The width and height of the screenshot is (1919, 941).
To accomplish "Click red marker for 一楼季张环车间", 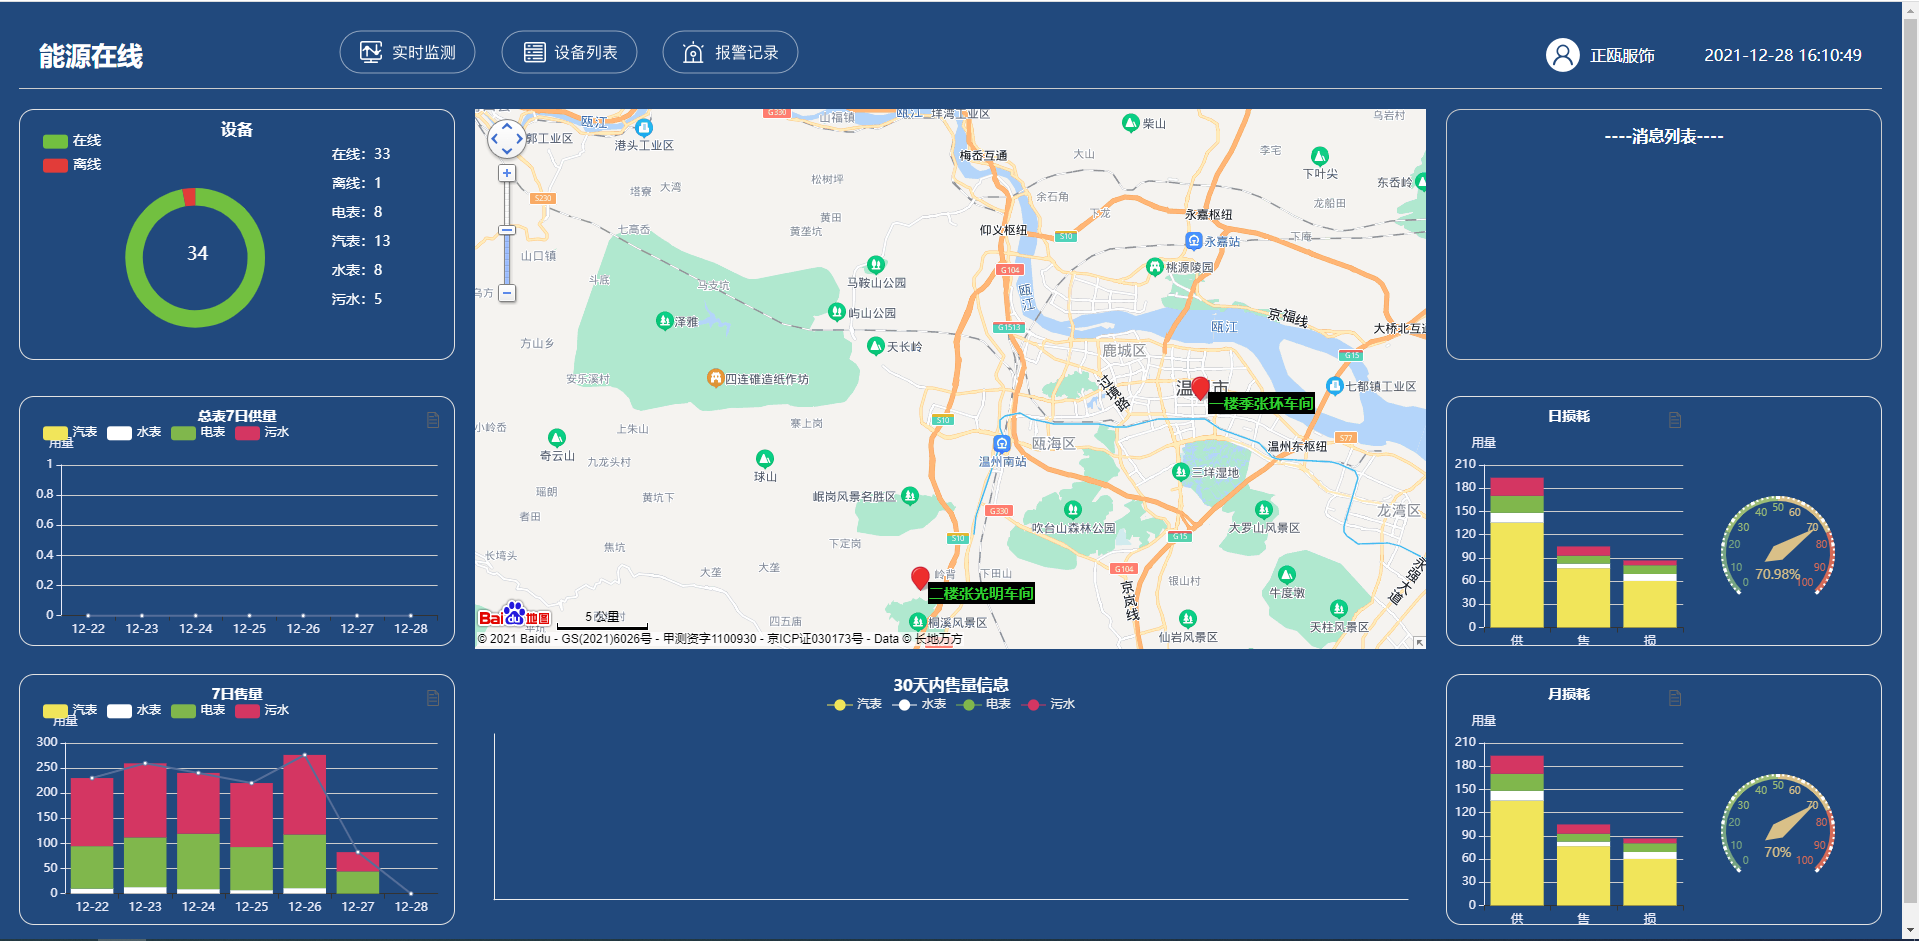I will [x=1200, y=388].
